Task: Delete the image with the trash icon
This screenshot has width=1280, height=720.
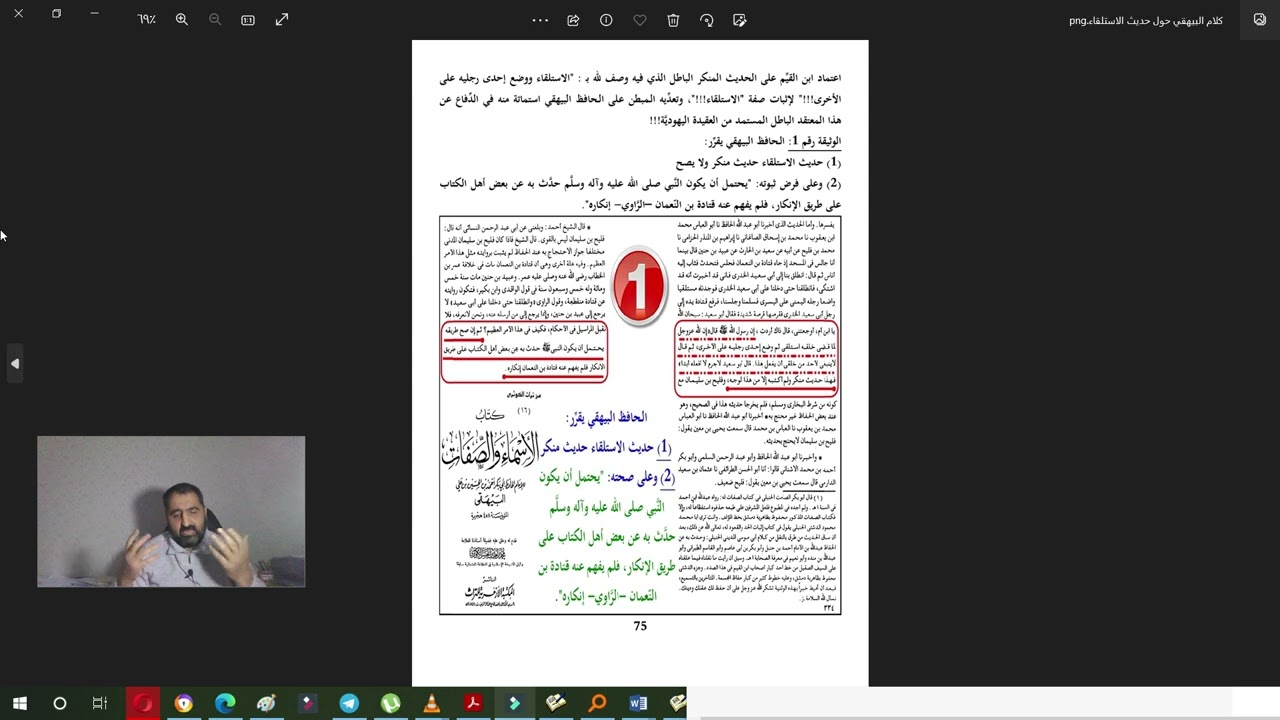Action: (673, 20)
